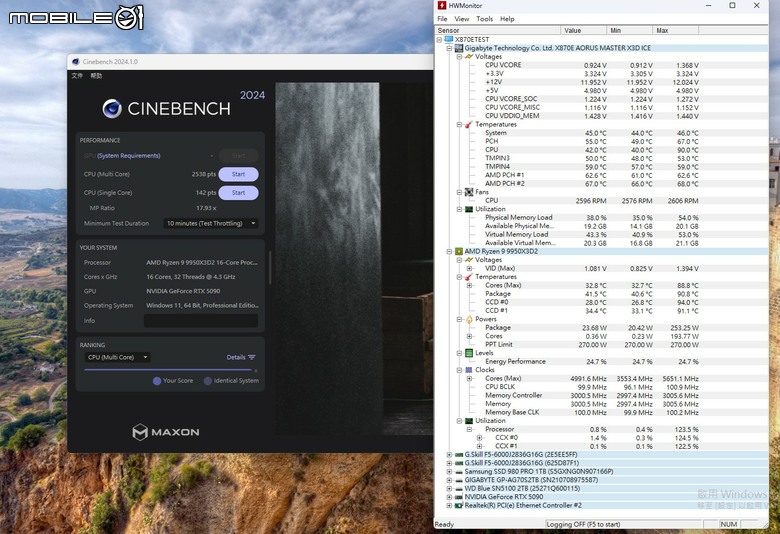The width and height of the screenshot is (780, 534).
Task: Collapse the Clocks section
Action: point(460,370)
